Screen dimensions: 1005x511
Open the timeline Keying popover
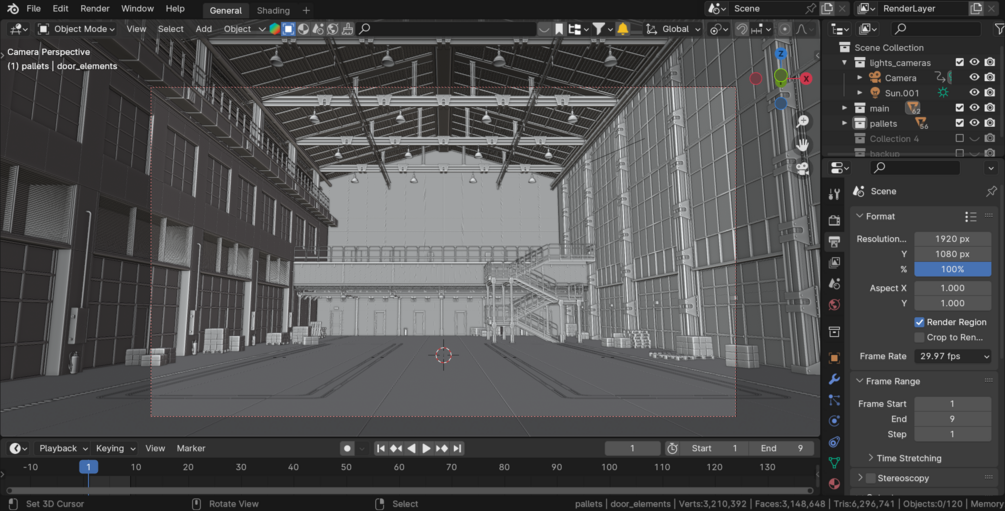115,448
